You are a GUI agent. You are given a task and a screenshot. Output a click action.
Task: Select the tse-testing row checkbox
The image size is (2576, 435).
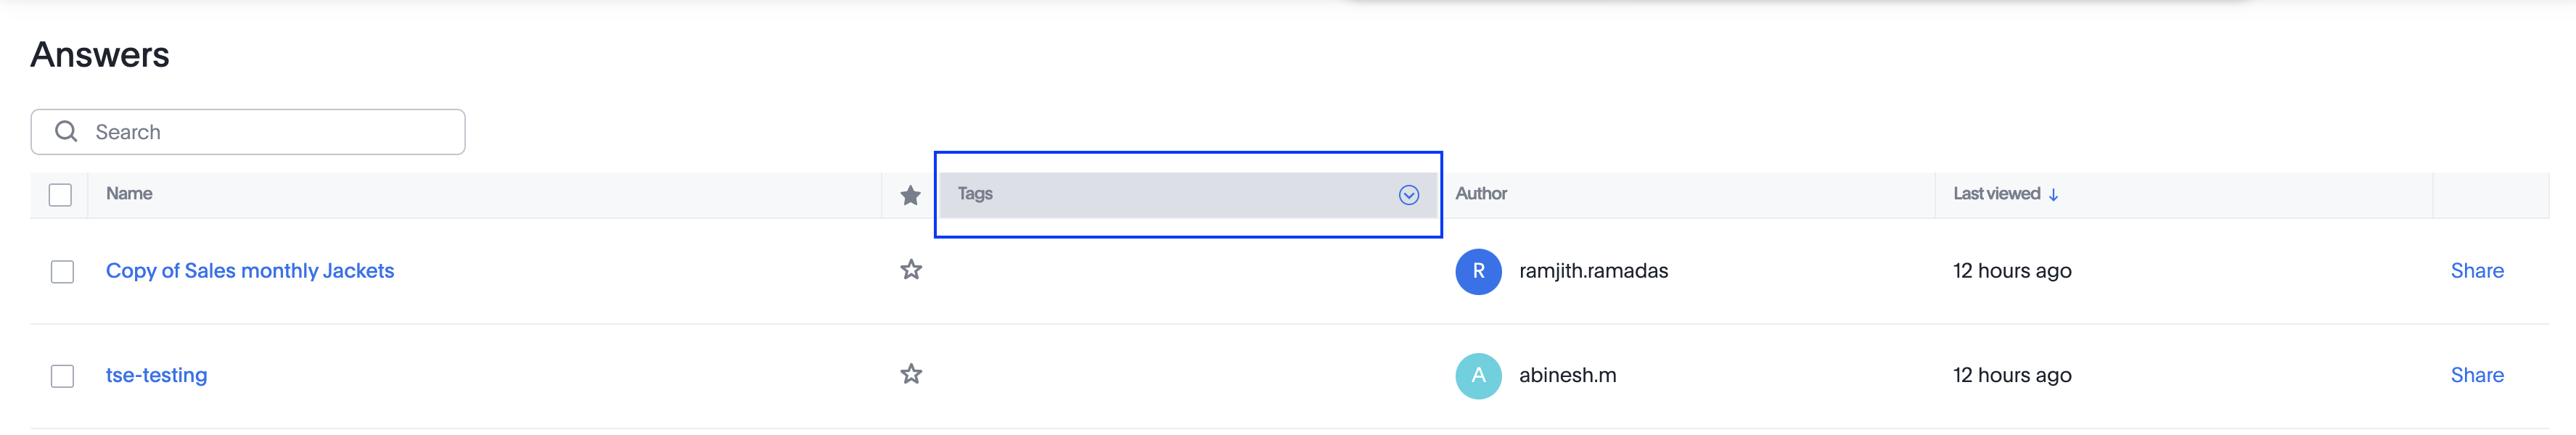(62, 376)
